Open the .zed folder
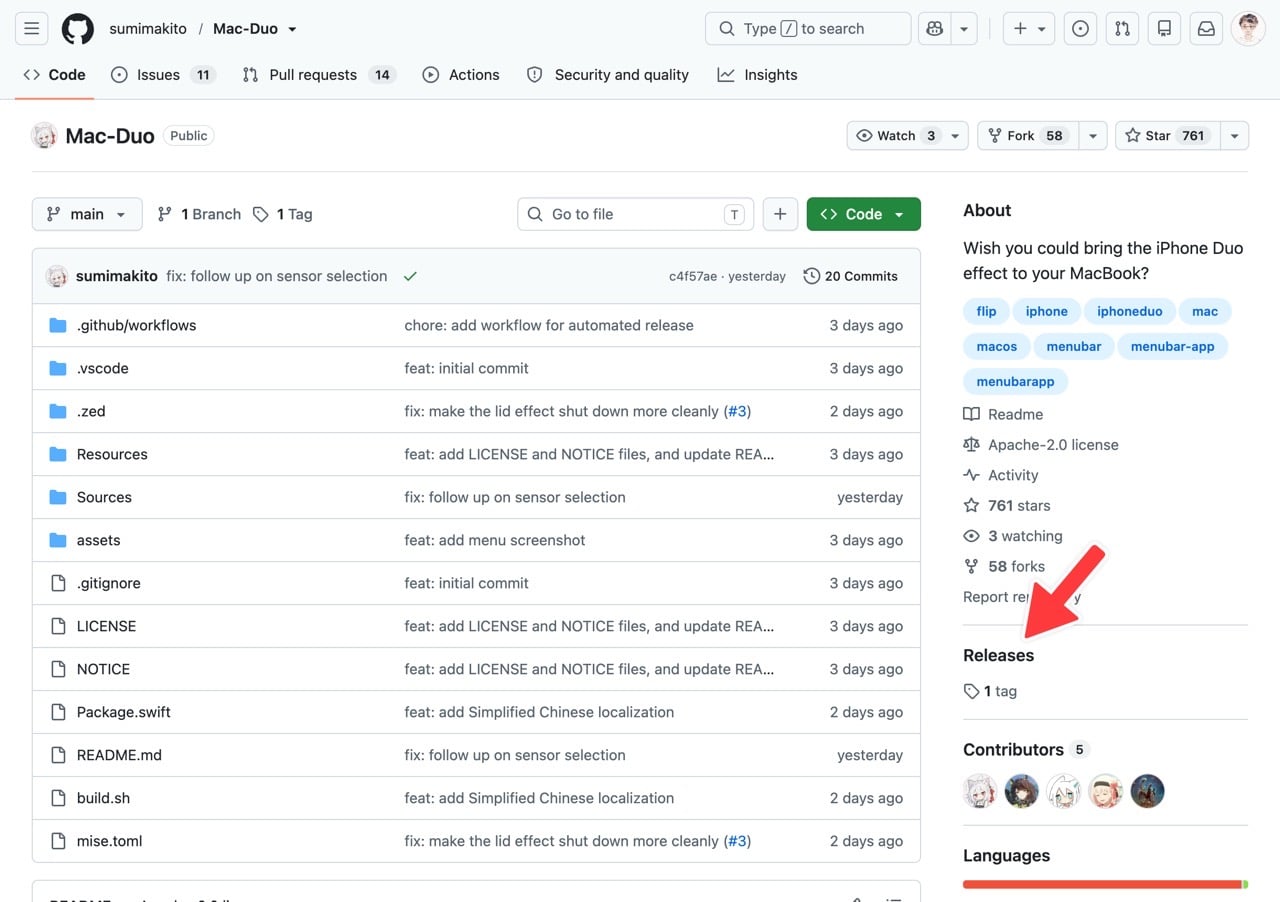Image resolution: width=1280 pixels, height=902 pixels. point(91,411)
